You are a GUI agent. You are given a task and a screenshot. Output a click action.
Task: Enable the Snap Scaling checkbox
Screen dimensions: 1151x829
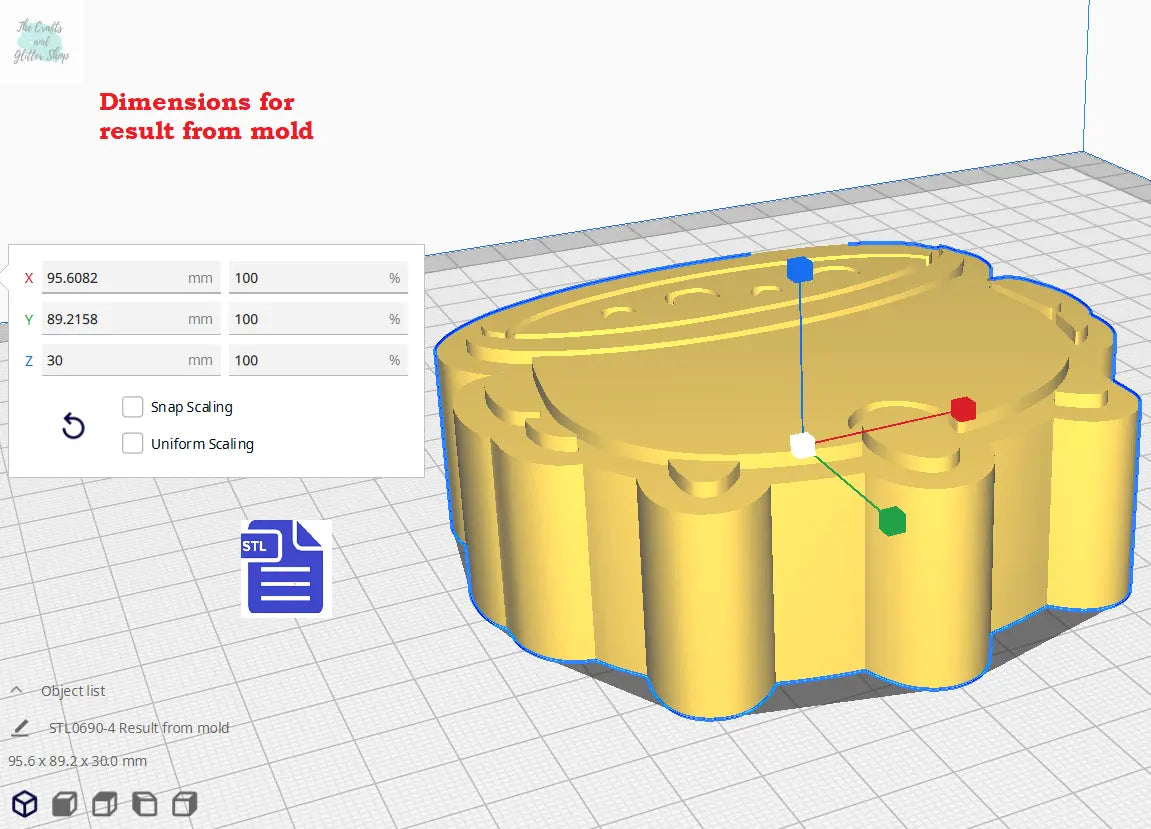(x=132, y=407)
